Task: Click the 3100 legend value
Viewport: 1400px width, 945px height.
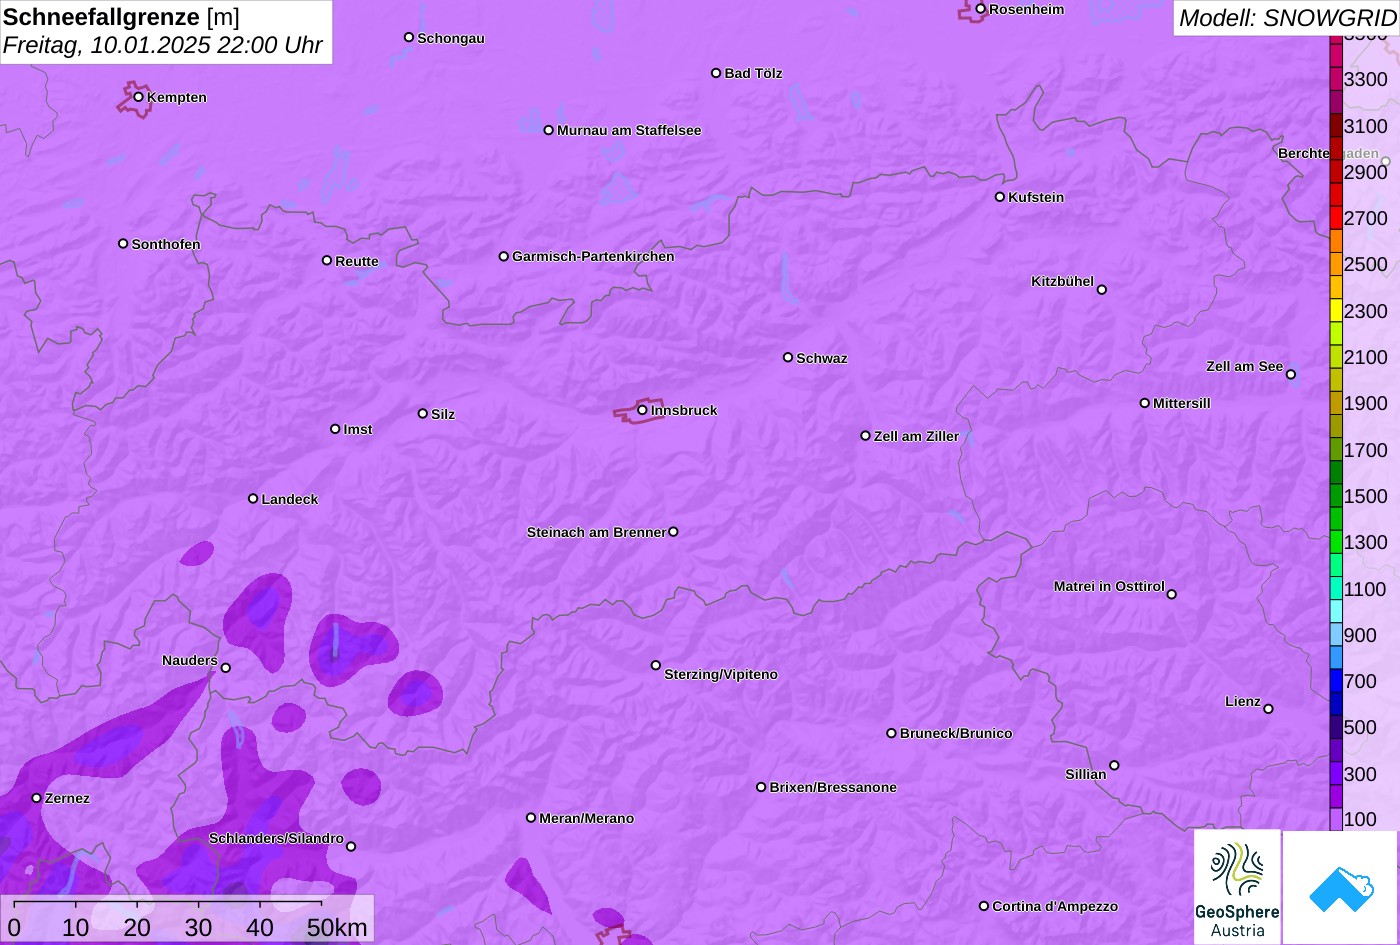Action: pyautogui.click(x=1366, y=126)
